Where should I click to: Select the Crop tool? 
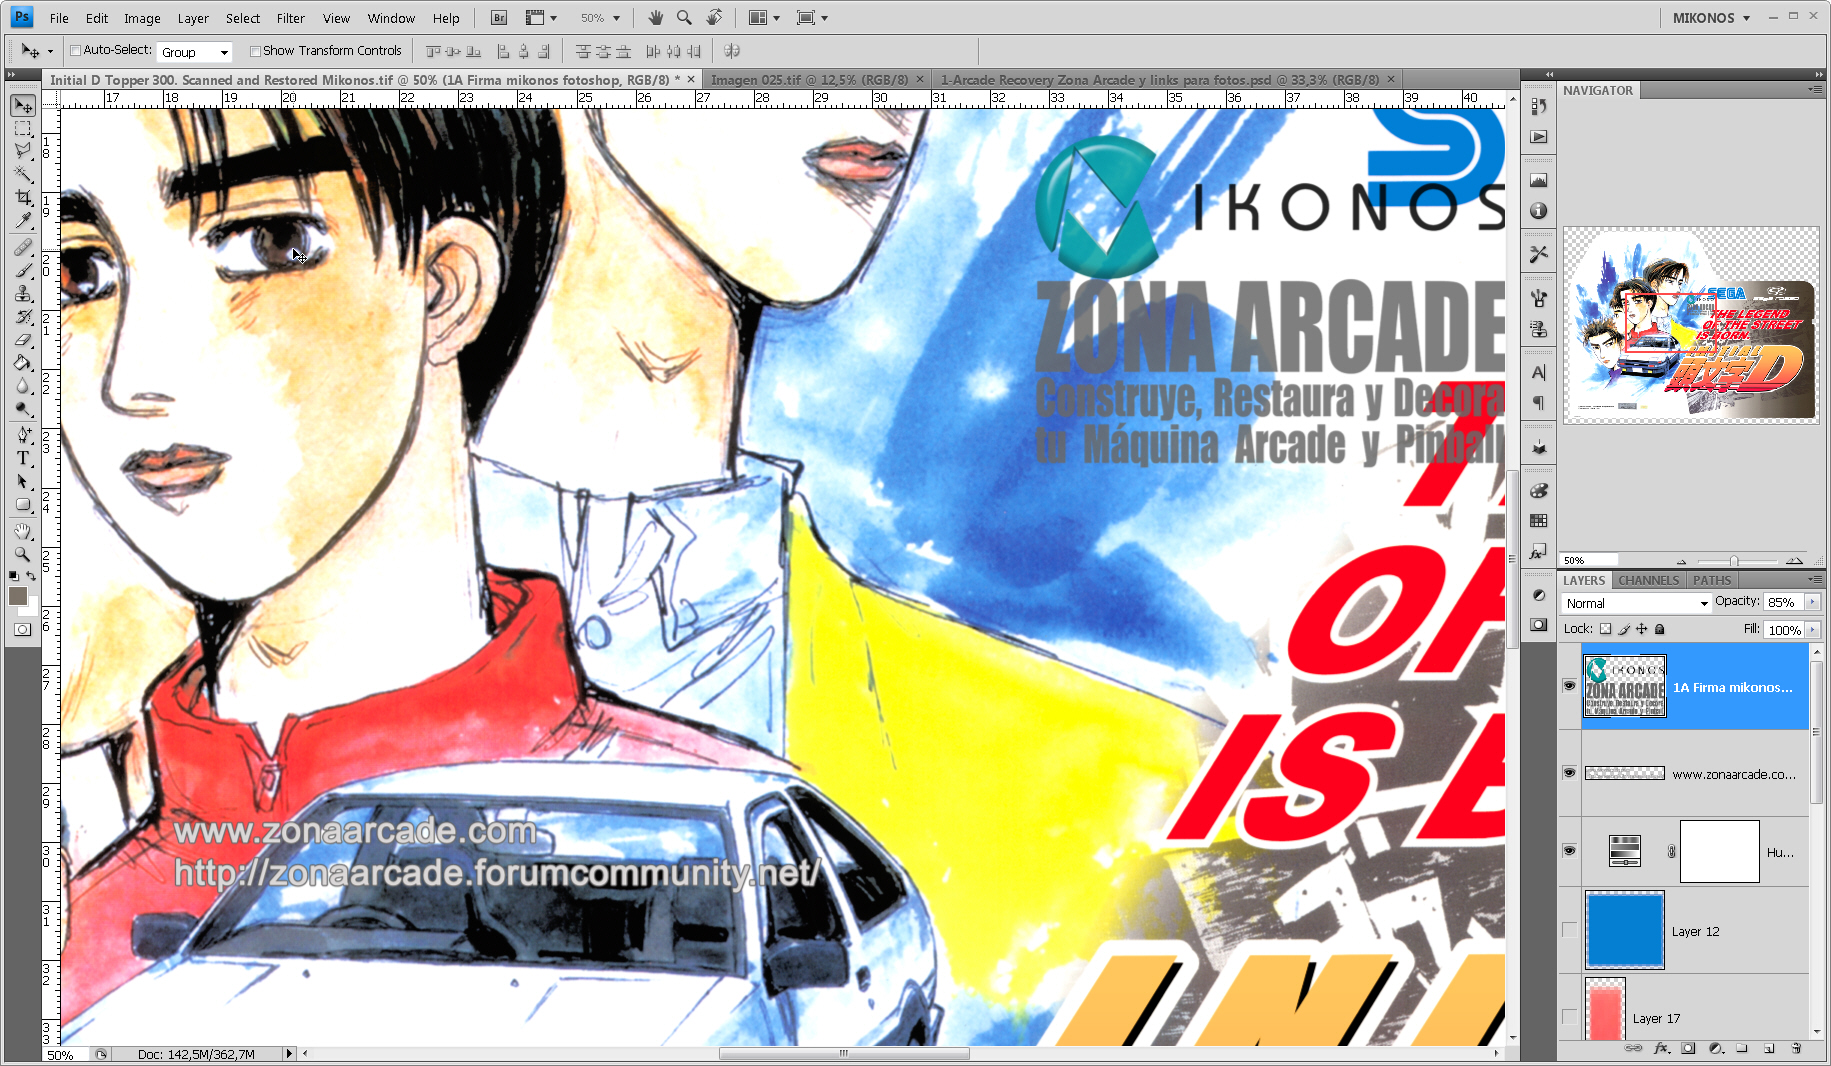click(23, 198)
